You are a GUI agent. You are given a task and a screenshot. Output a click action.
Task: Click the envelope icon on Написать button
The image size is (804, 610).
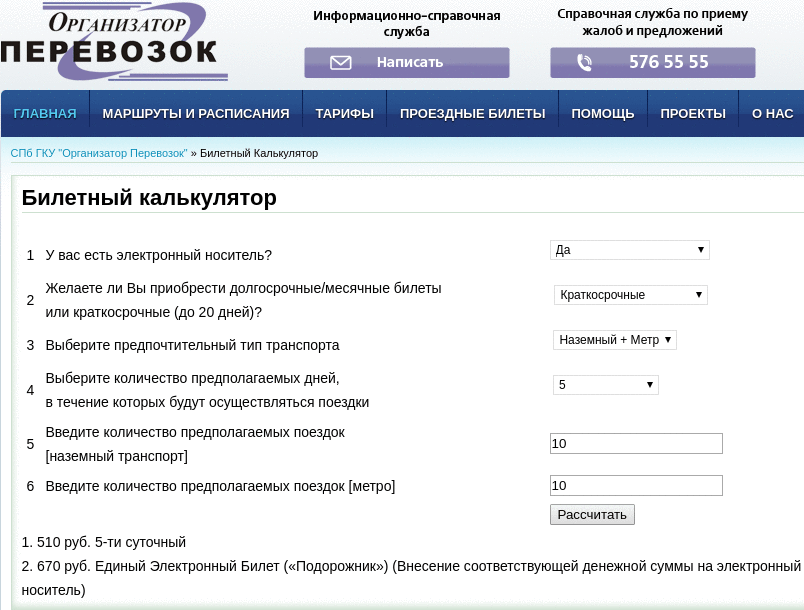click(341, 63)
